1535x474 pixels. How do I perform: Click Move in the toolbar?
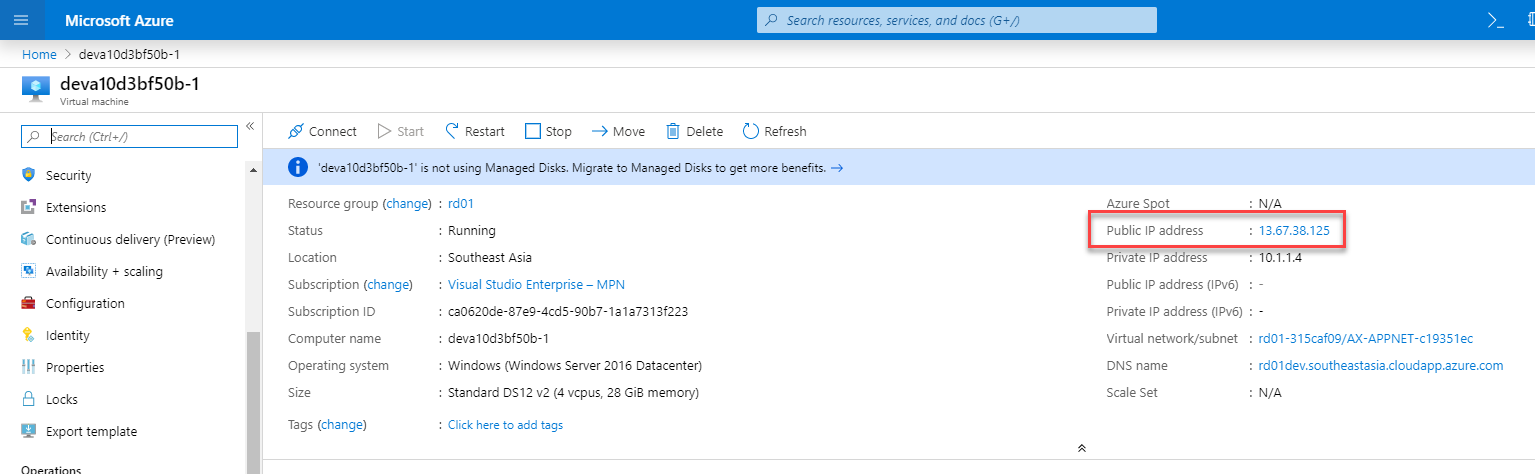pos(618,131)
